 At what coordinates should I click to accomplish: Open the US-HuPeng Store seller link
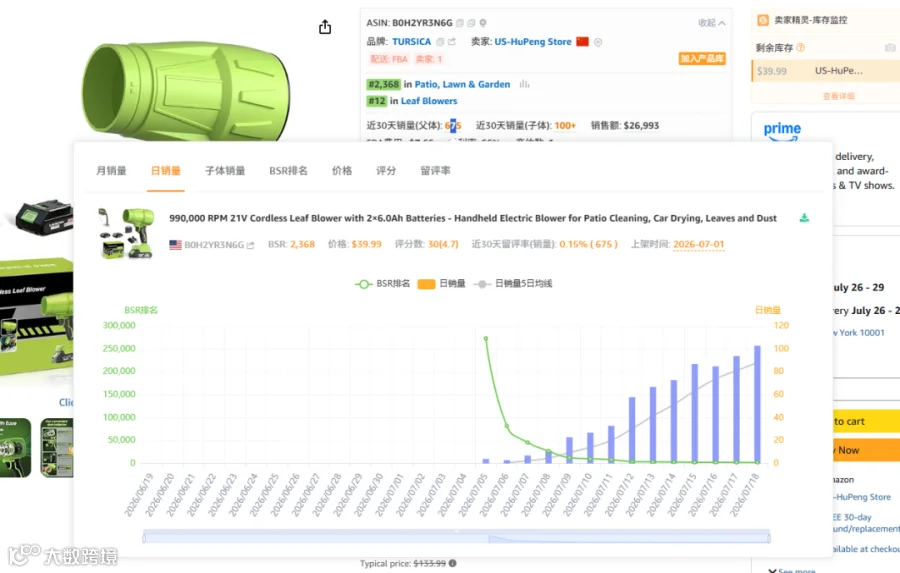(533, 42)
